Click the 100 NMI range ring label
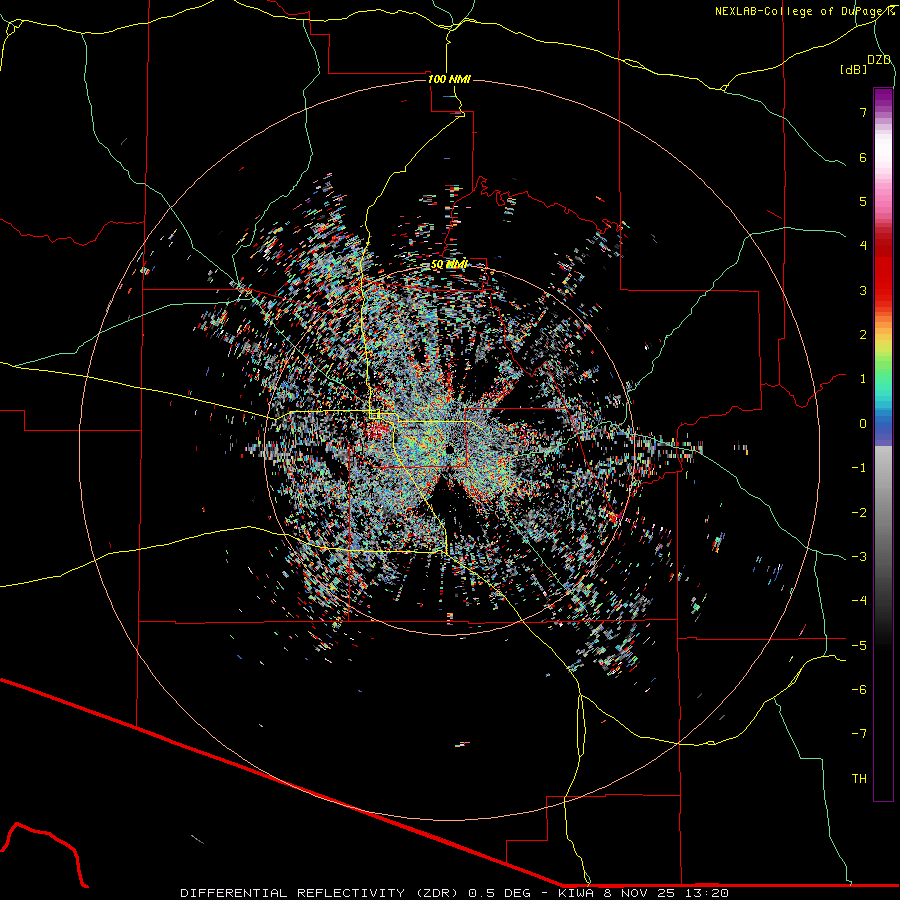The height and width of the screenshot is (900, 900). 449,79
